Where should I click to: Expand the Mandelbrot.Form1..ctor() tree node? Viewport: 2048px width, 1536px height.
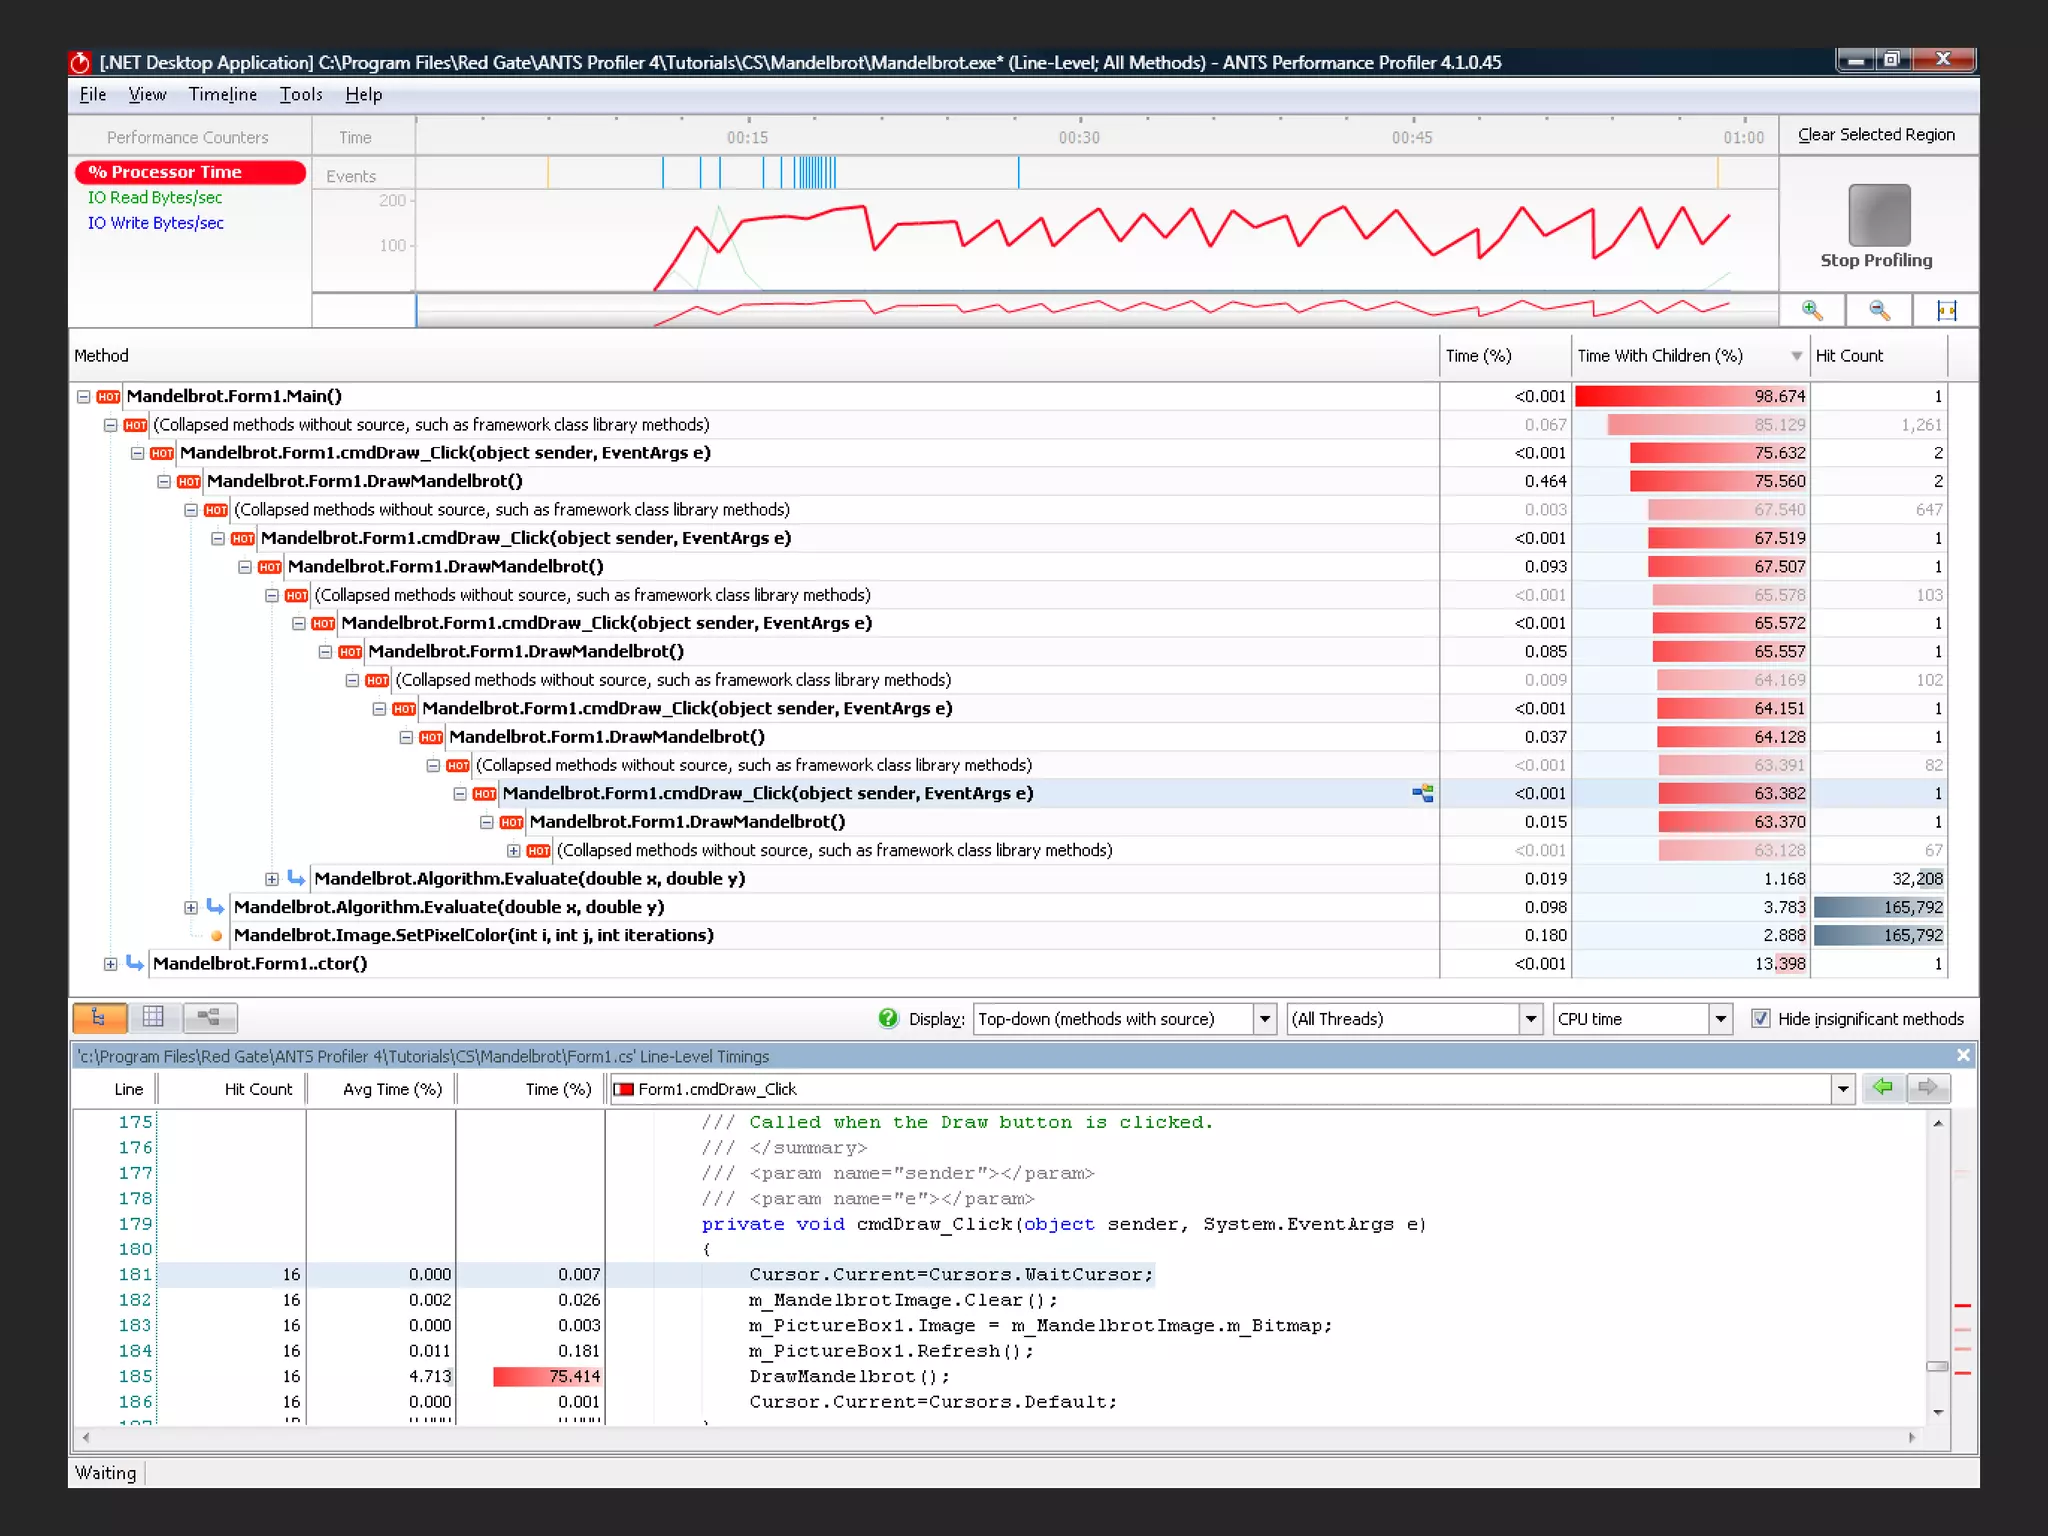click(x=110, y=964)
